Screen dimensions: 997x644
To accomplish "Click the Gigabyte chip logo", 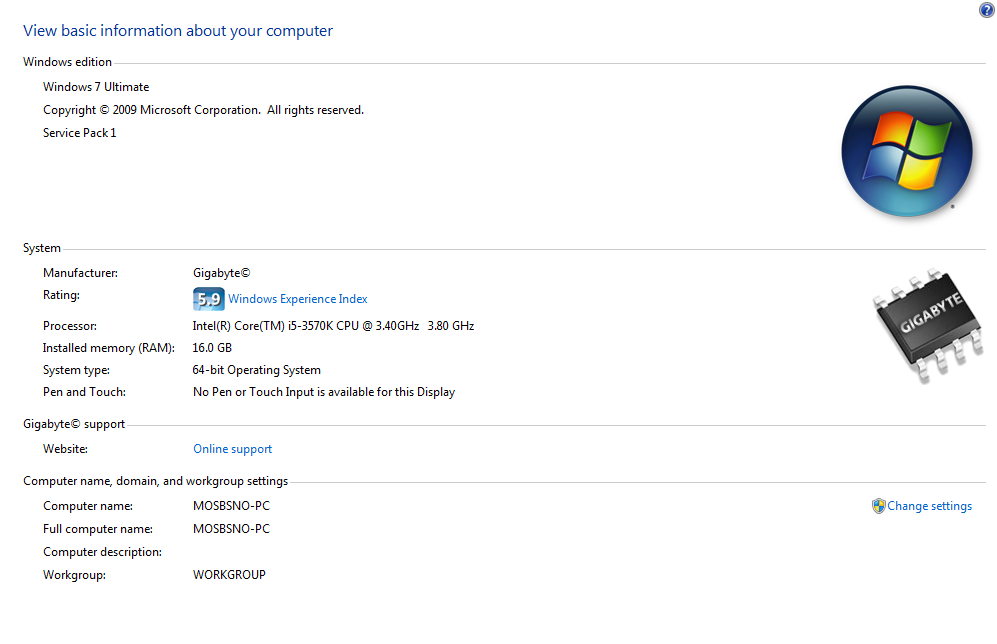I will coord(929,325).
